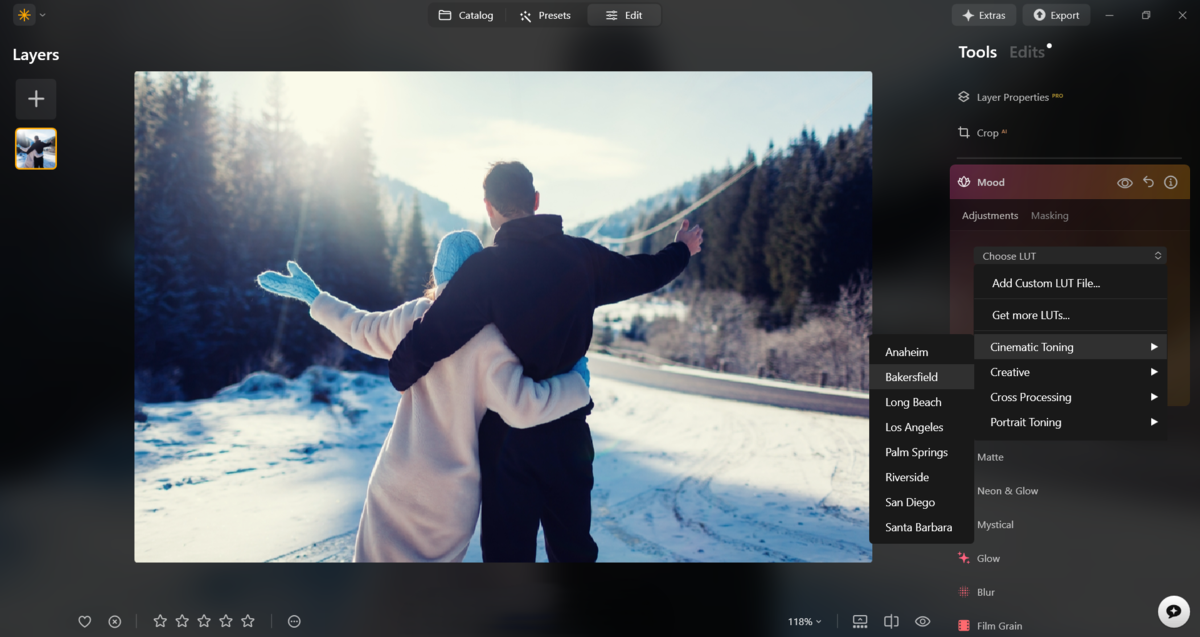The height and width of the screenshot is (637, 1200).
Task: Open the Choose LUT dropdown
Action: click(1069, 255)
